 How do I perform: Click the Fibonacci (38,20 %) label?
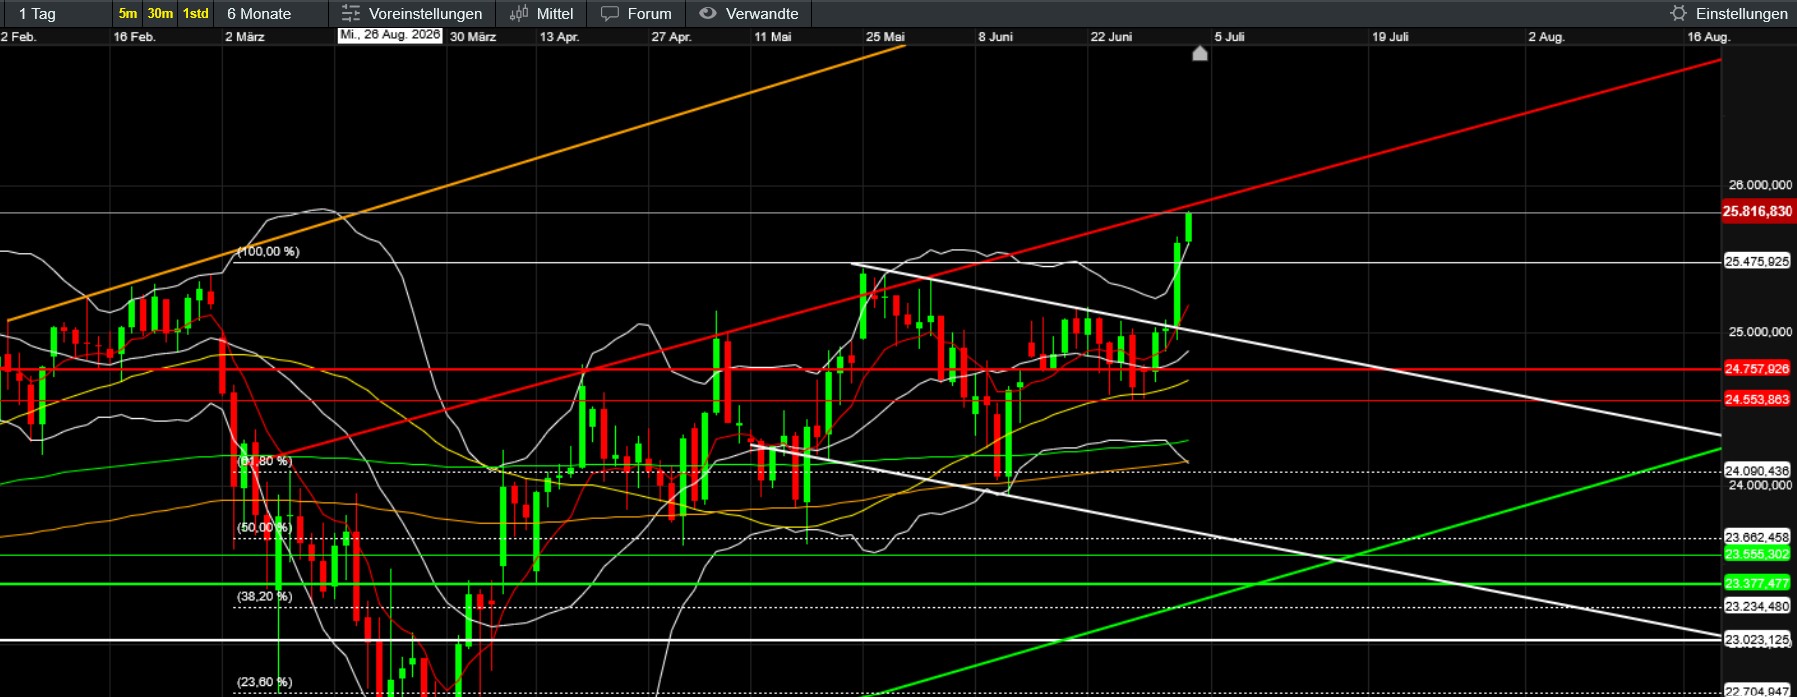click(x=264, y=597)
